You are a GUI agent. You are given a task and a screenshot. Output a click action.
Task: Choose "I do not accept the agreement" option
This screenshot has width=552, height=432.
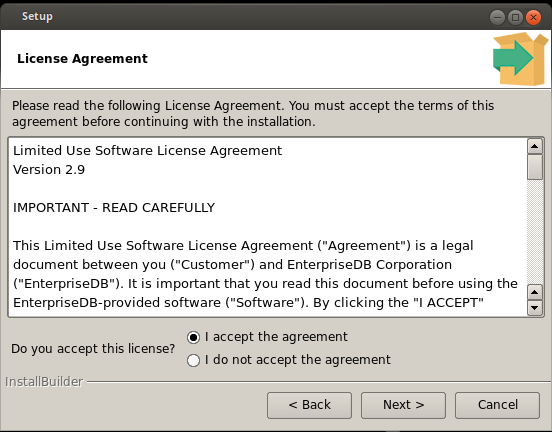point(193,361)
